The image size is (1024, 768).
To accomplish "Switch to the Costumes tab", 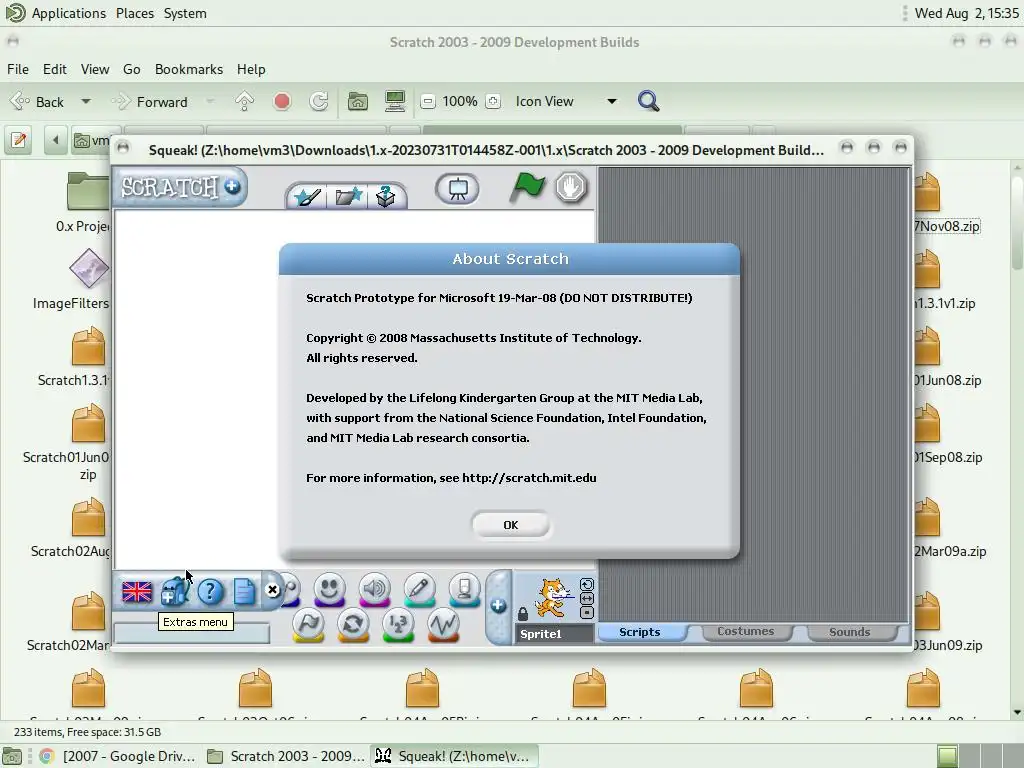I will [x=746, y=632].
